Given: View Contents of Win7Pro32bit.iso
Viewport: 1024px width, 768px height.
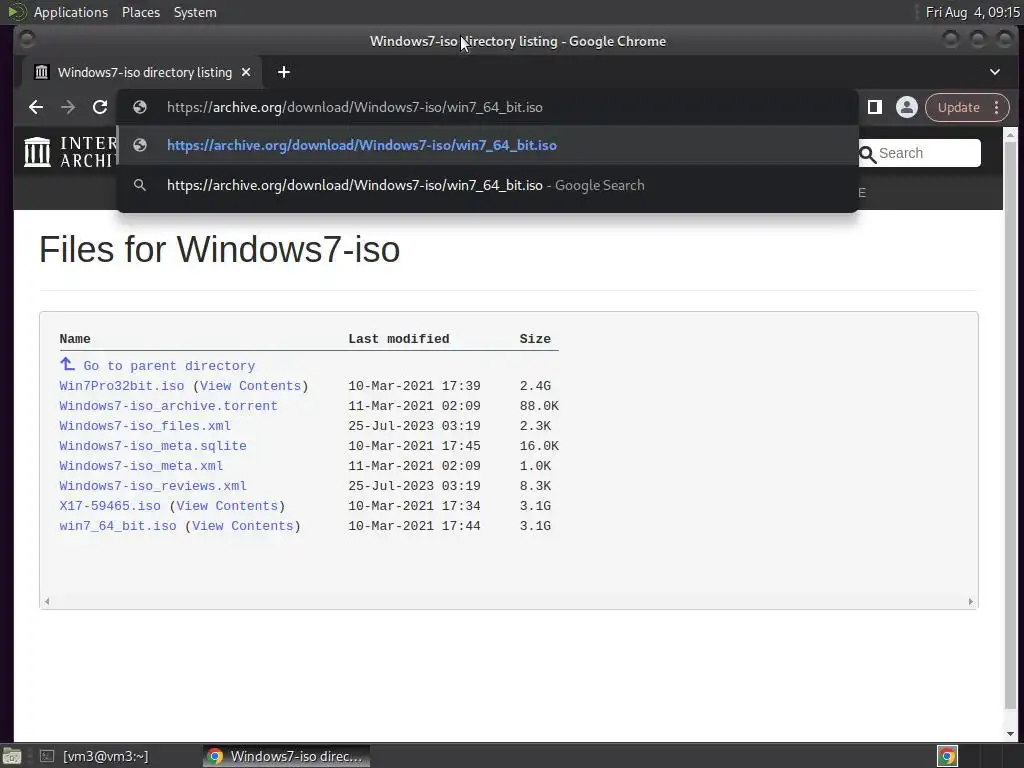Looking at the screenshot, I should (251, 386).
